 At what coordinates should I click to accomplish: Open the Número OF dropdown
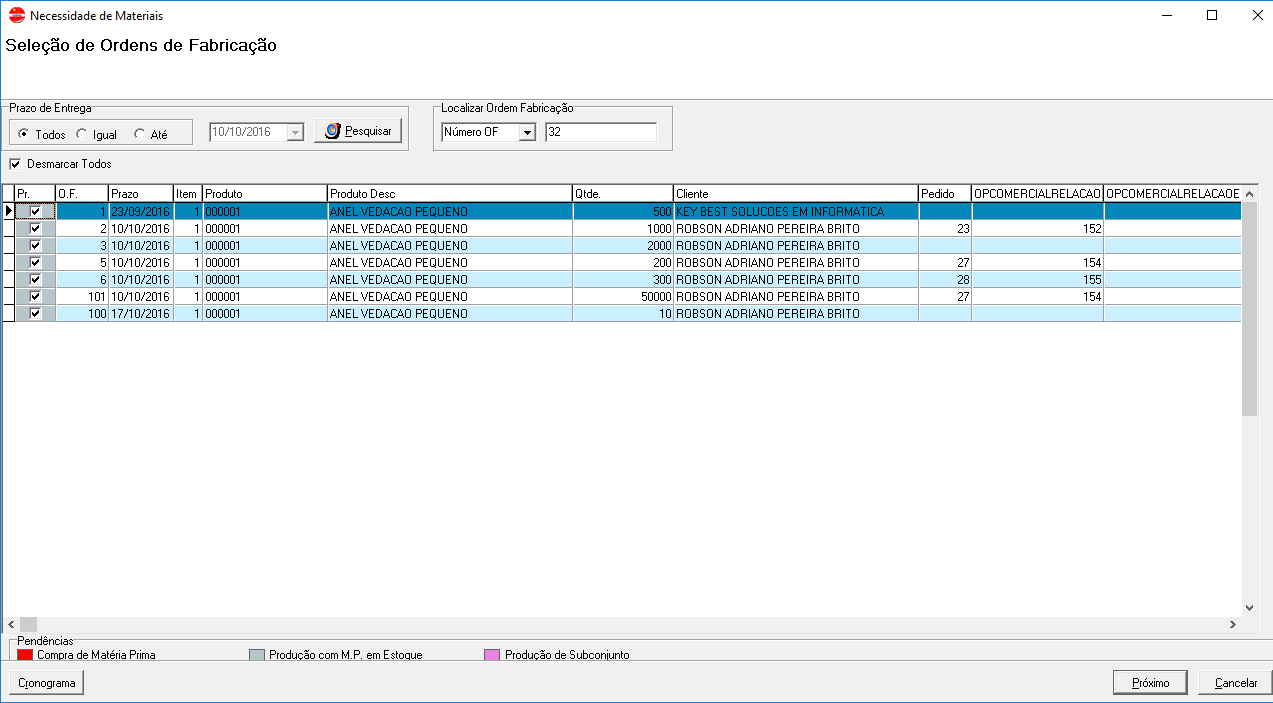tap(527, 133)
